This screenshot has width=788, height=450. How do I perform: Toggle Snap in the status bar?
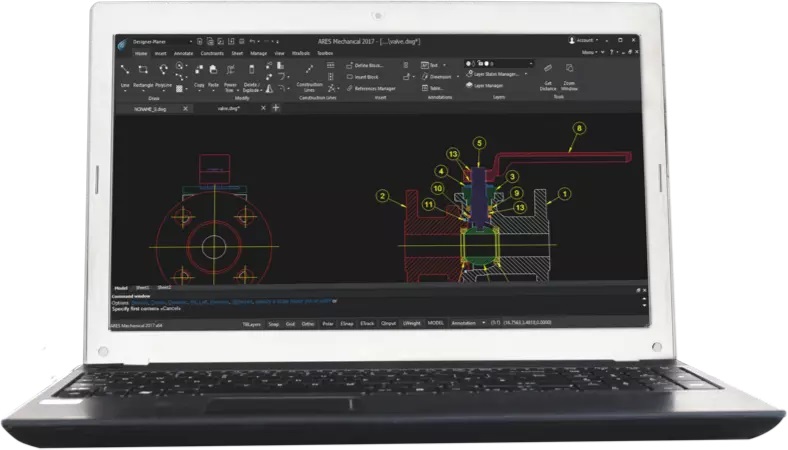[273, 324]
